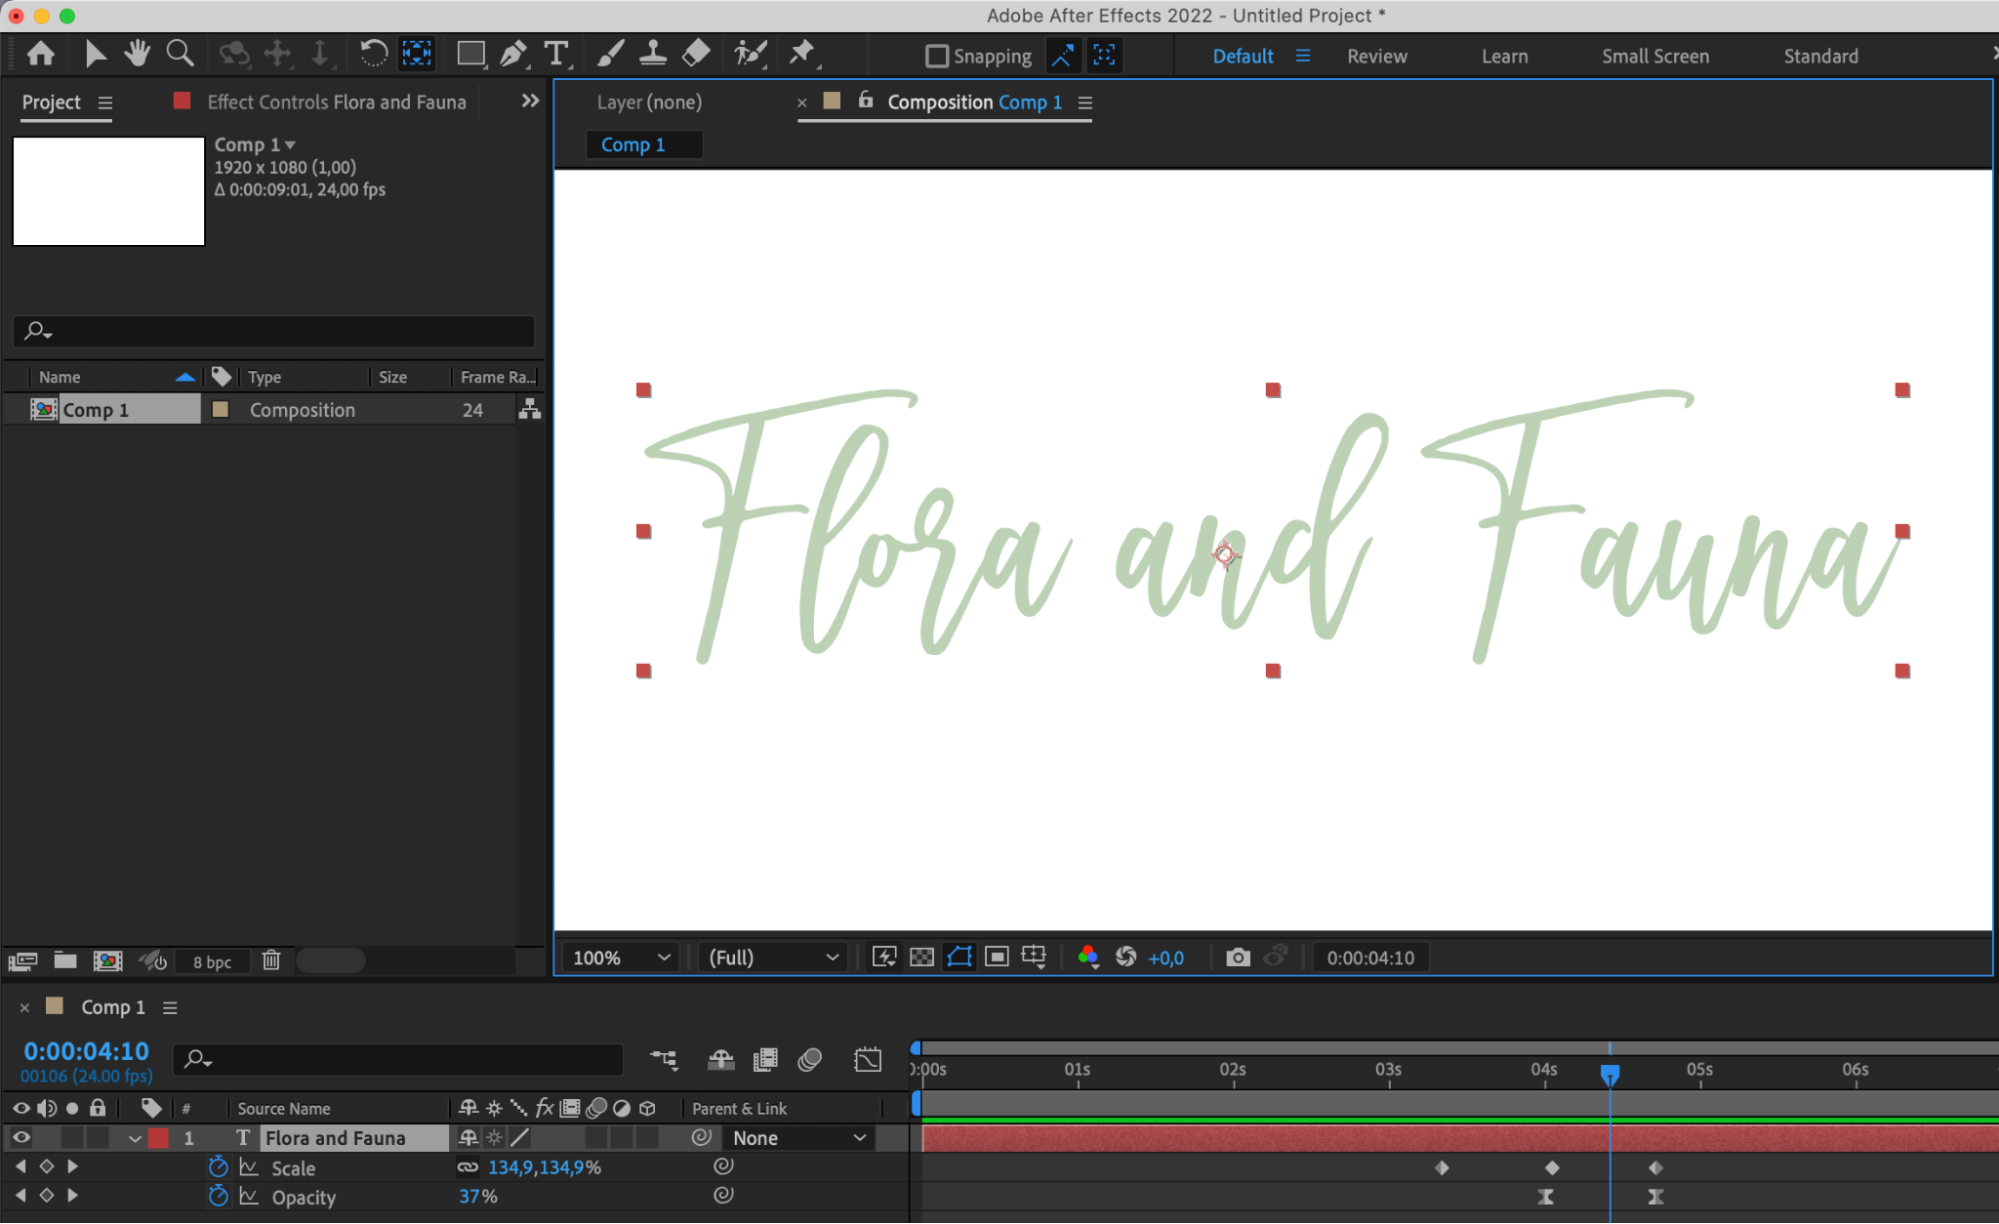This screenshot has height=1224, width=1999.
Task: Enable the Snapping checkbox
Action: (936, 56)
